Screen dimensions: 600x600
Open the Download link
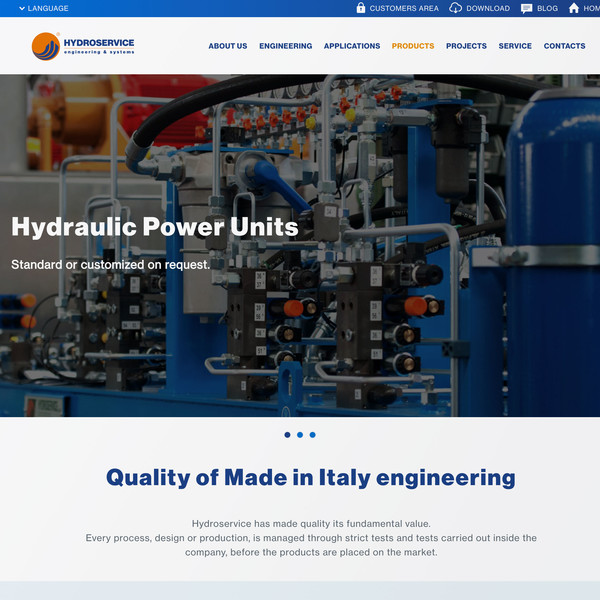tap(488, 8)
